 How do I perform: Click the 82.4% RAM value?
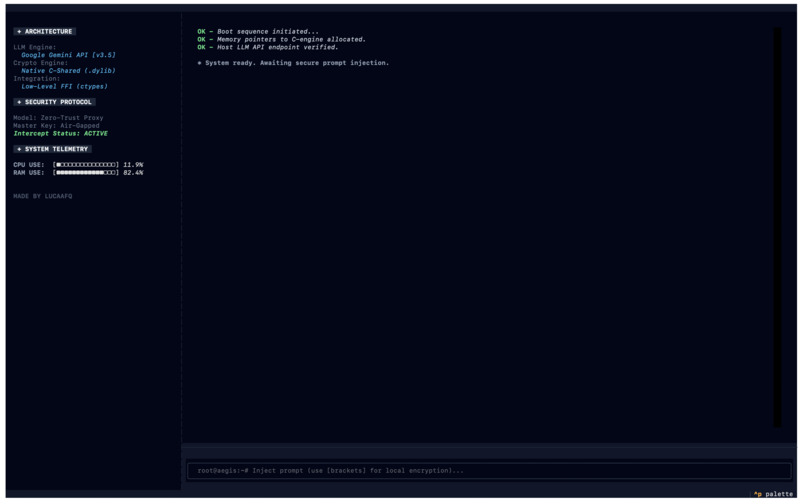pos(133,173)
